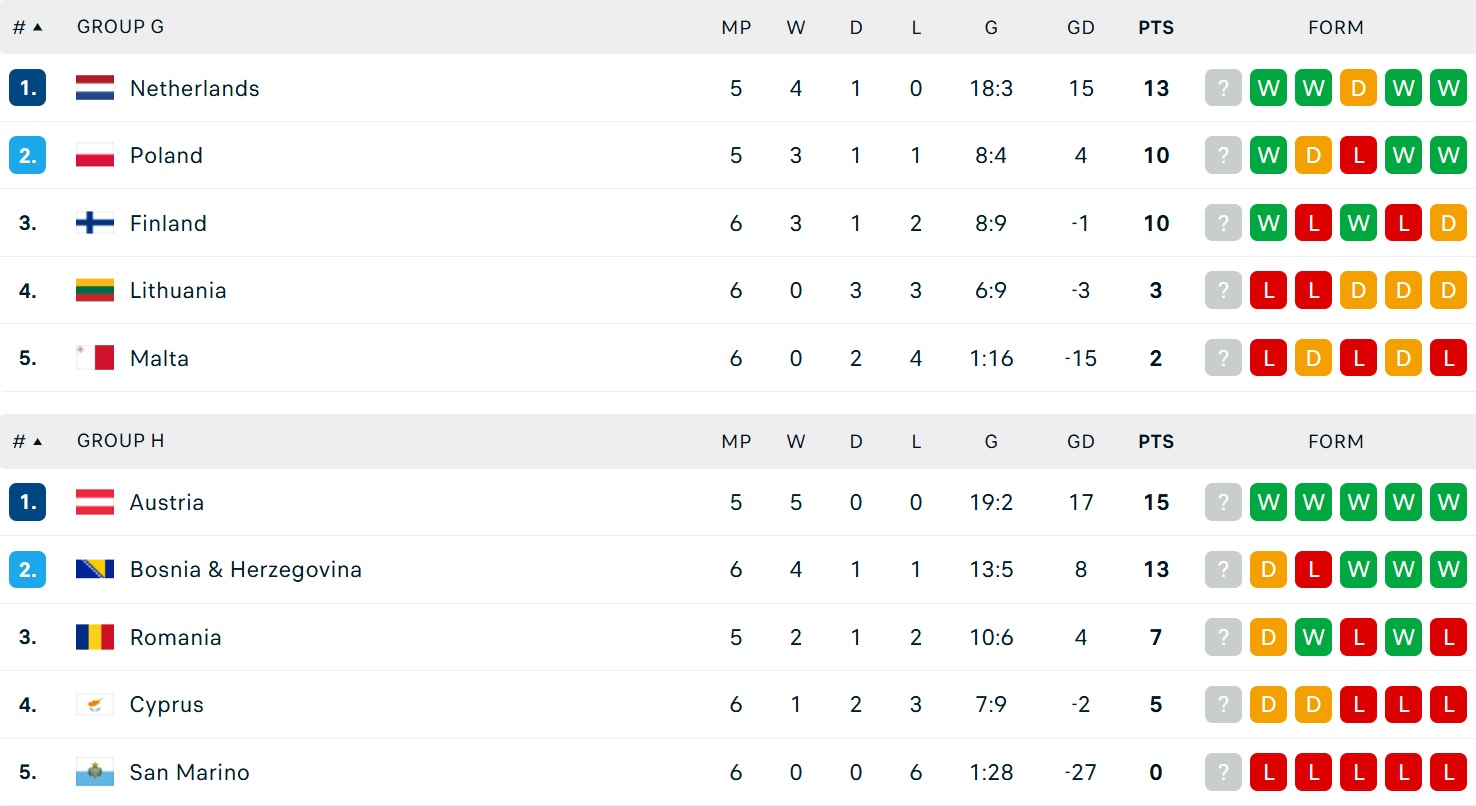
Task: Click Austria upcoming match question mark badge
Action: point(1223,502)
